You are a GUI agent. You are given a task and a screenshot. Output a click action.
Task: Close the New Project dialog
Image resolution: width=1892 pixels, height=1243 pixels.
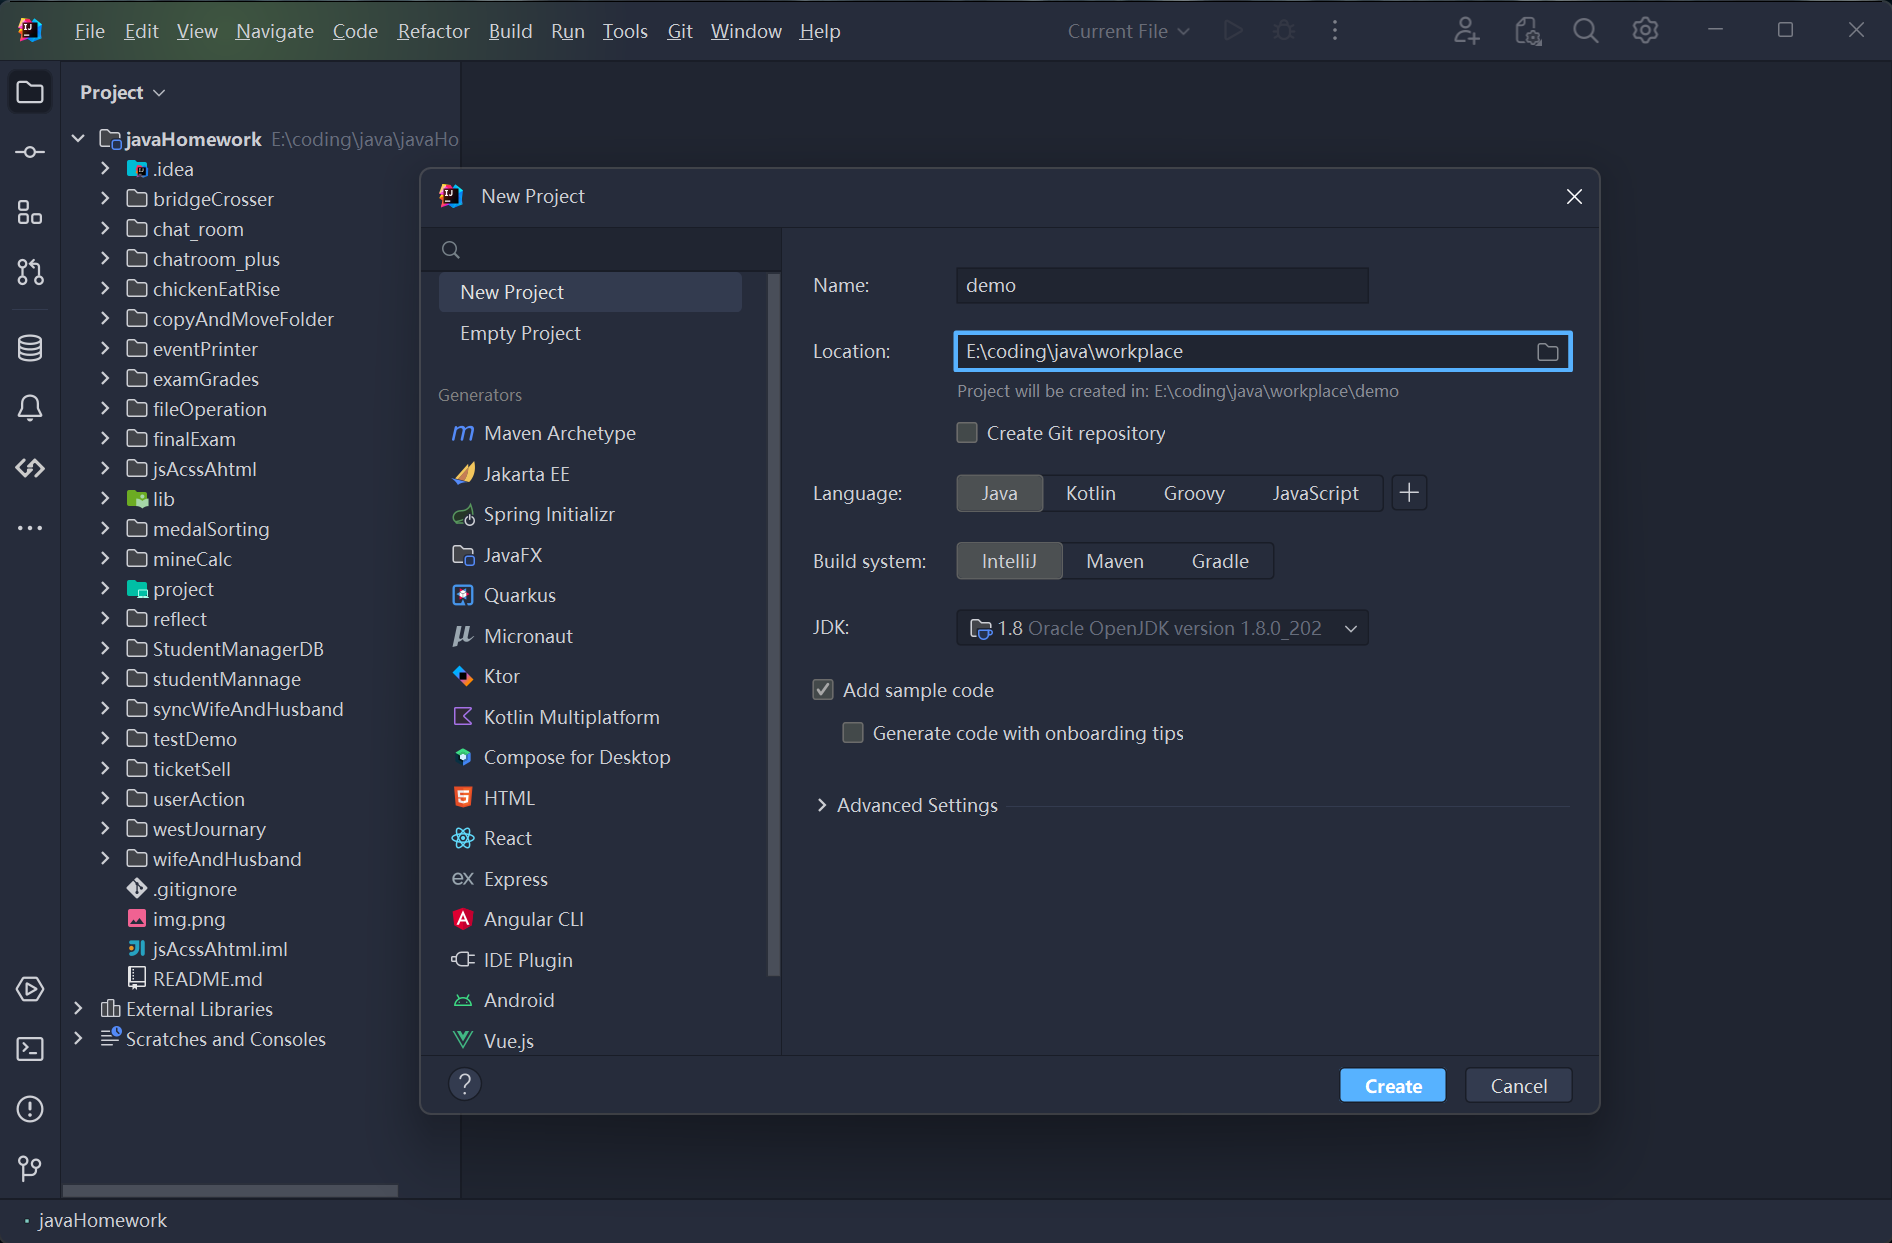click(x=1573, y=197)
